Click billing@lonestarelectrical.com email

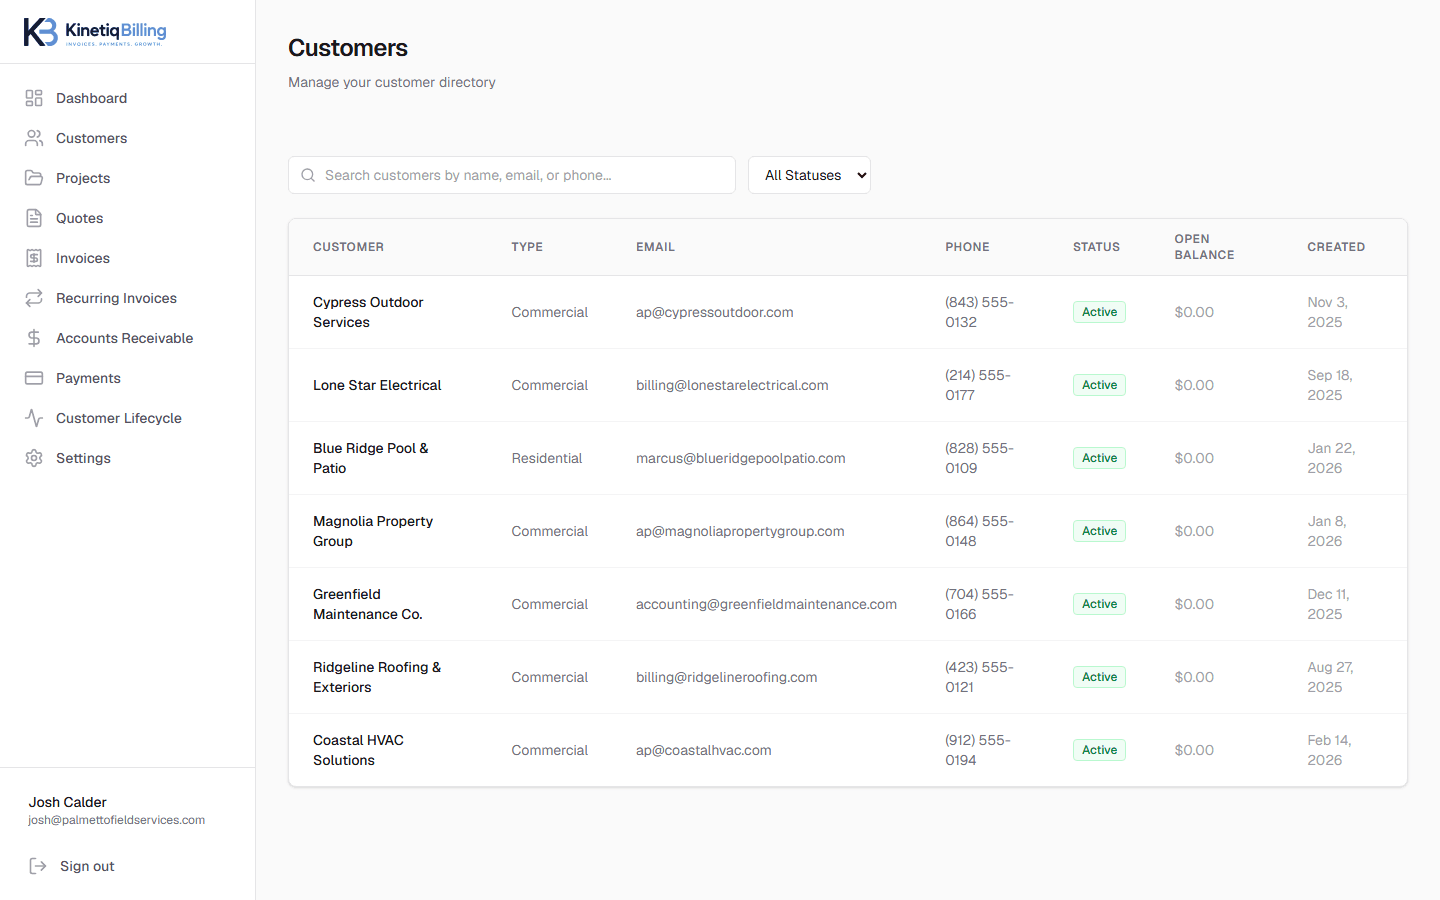coord(732,385)
